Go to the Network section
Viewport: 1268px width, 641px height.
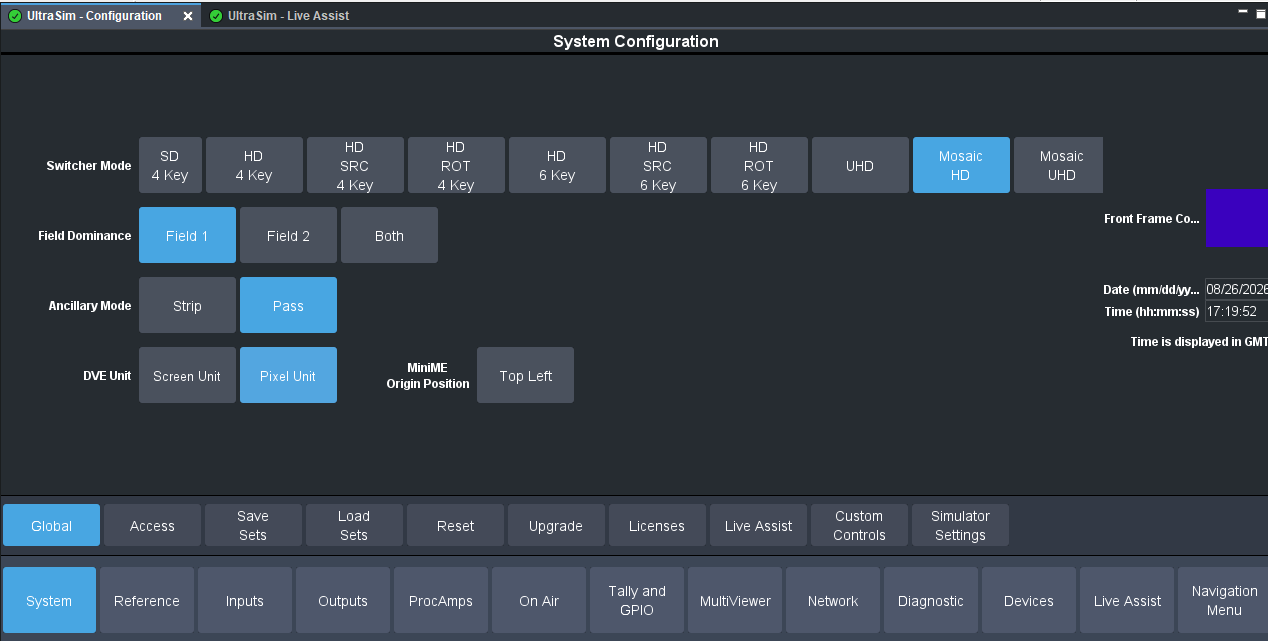[x=833, y=600]
